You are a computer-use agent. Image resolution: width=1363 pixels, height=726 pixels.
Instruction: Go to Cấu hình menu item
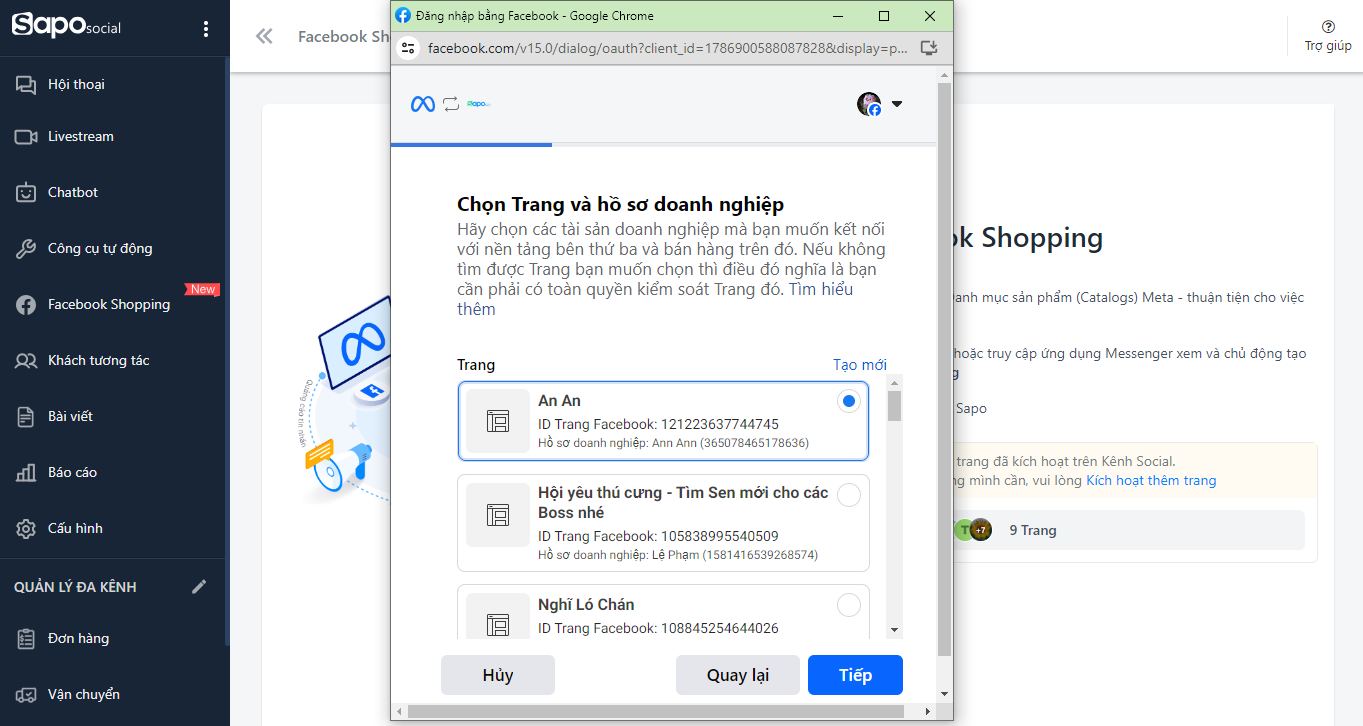point(75,529)
